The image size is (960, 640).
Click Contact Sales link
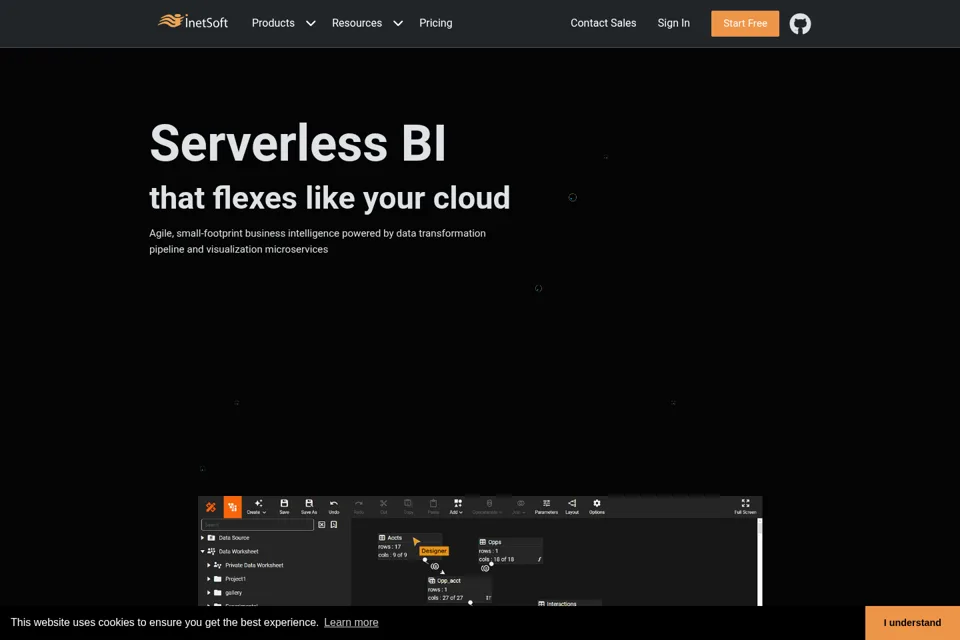(603, 23)
